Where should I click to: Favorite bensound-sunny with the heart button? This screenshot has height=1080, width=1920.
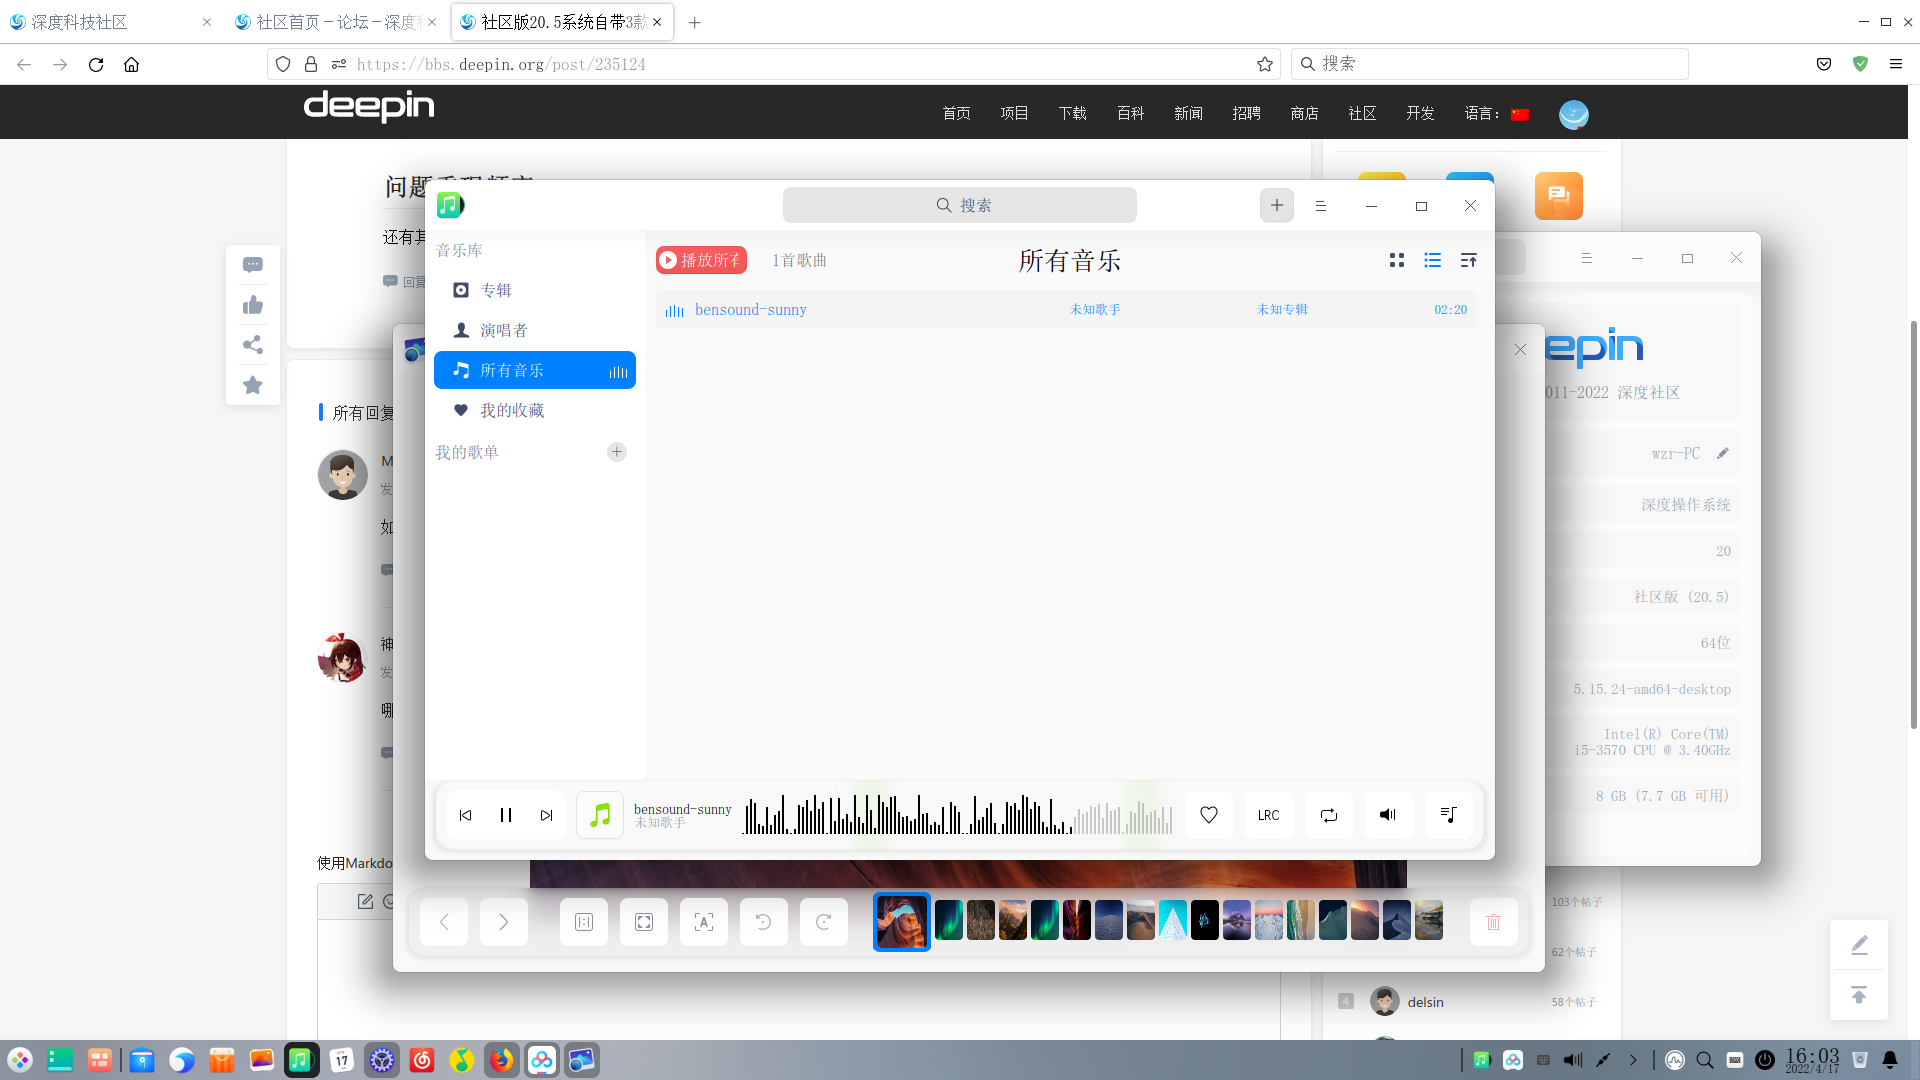(1208, 815)
